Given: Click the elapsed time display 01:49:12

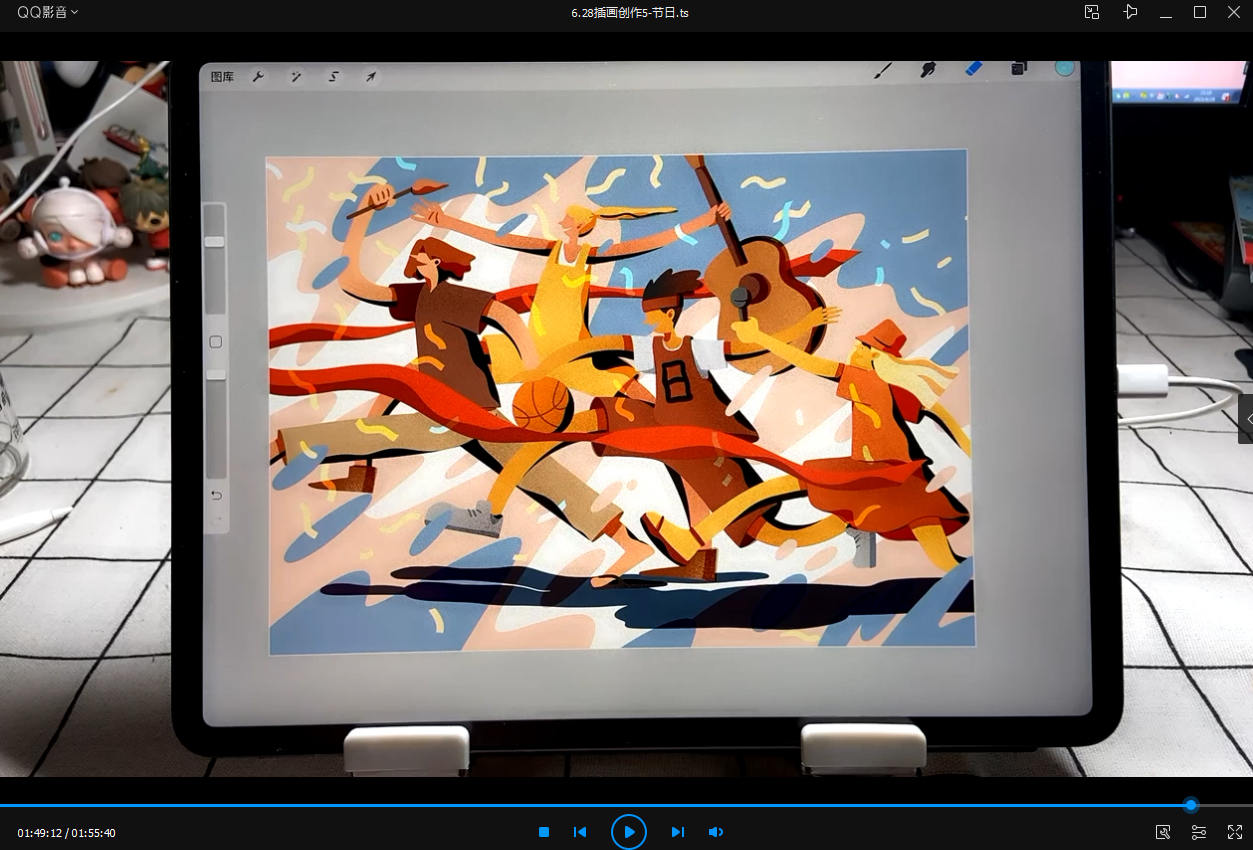Looking at the screenshot, I should click(x=40, y=833).
